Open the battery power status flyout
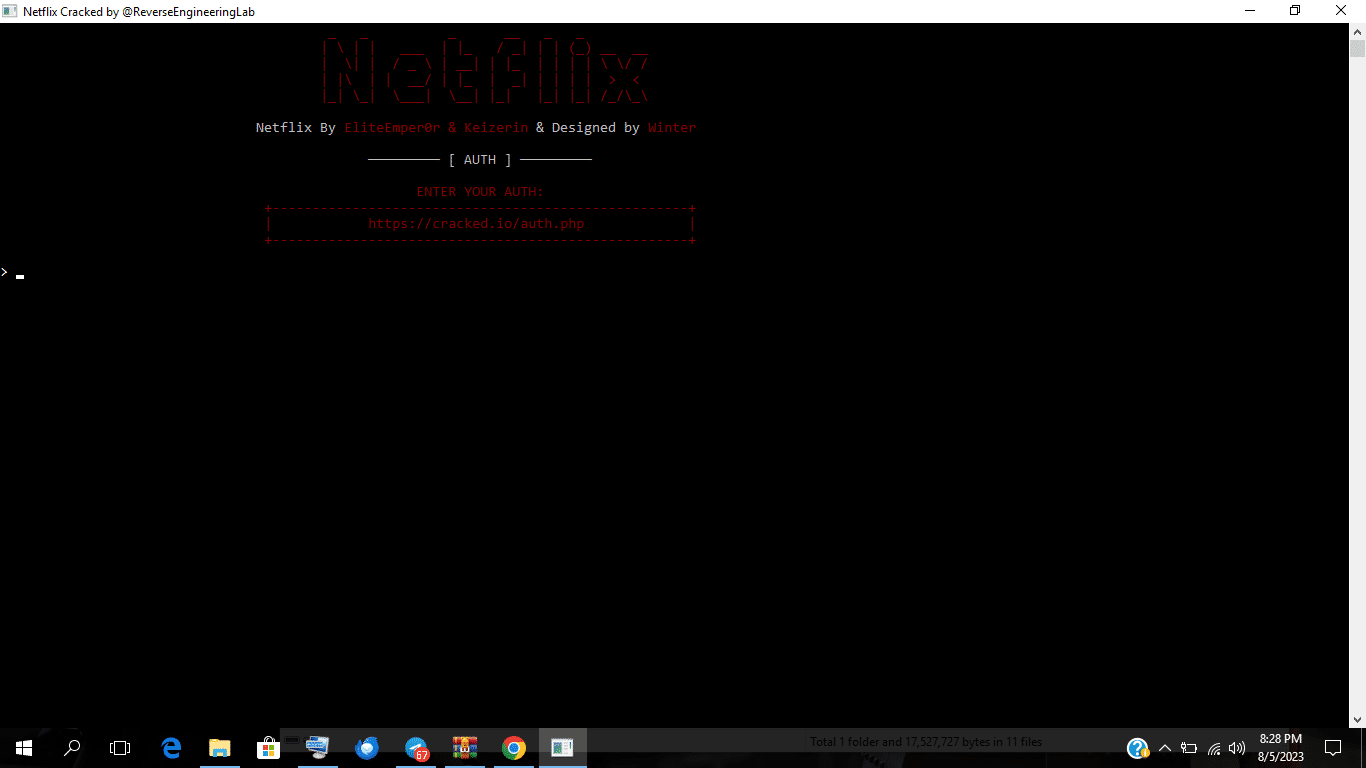Viewport: 1366px width, 768px height. (x=1188, y=748)
